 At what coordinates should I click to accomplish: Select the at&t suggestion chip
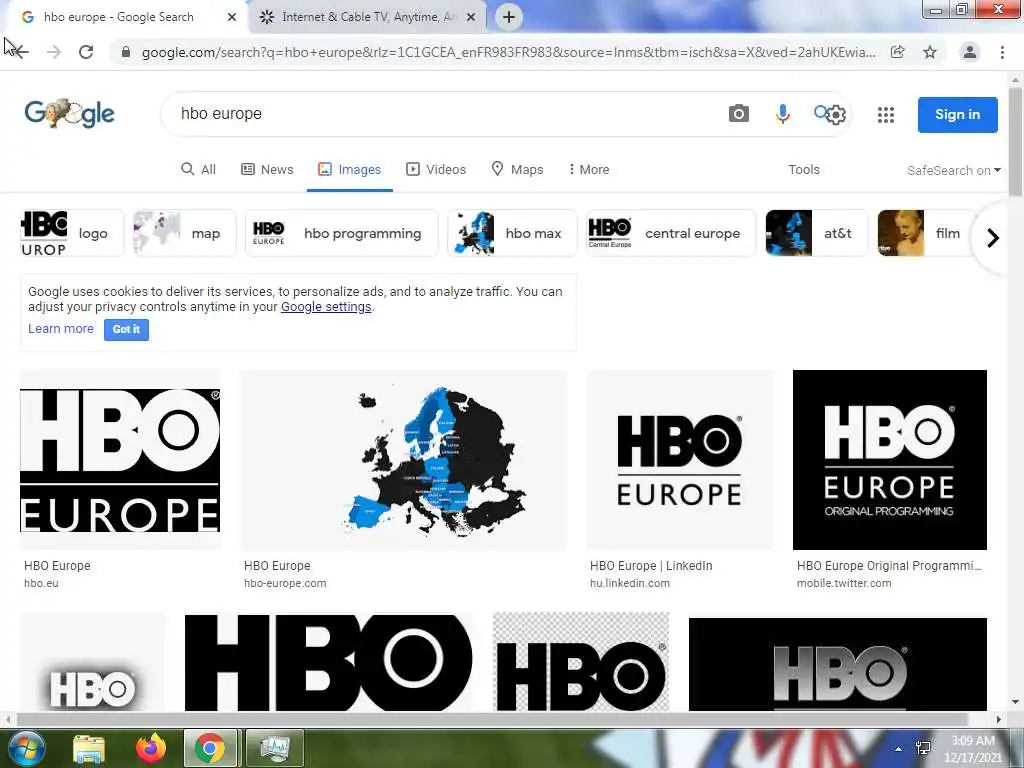(816, 233)
